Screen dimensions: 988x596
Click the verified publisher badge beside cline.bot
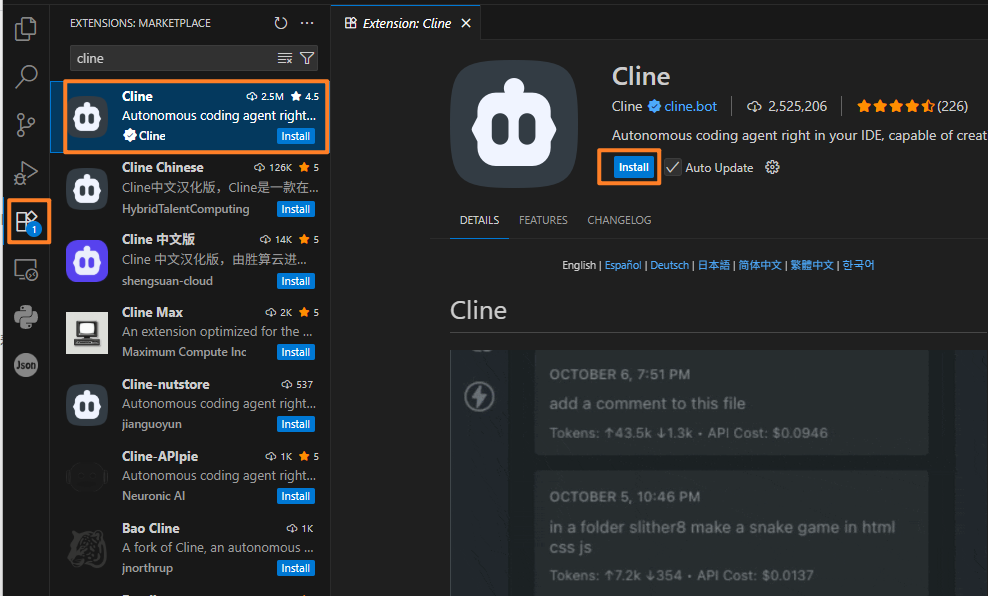point(655,106)
